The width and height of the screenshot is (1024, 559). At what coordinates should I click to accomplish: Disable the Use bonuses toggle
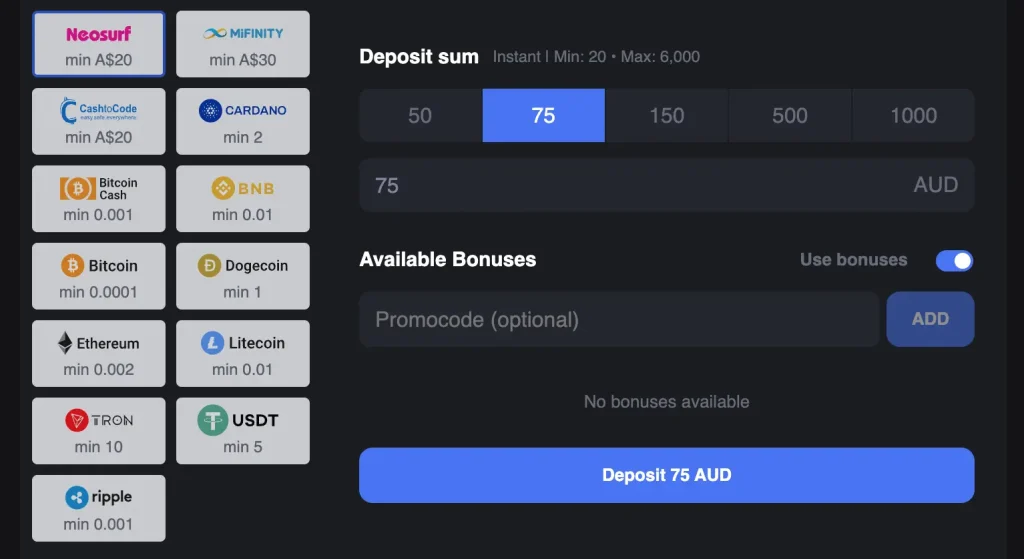point(954,261)
